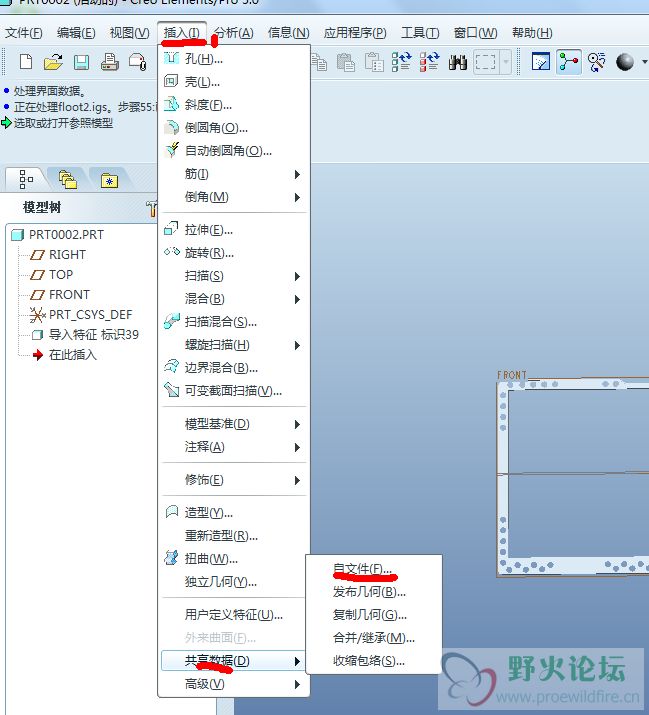649x715 pixels.
Task: Expand 注释(A) submenu
Action: tap(234, 447)
